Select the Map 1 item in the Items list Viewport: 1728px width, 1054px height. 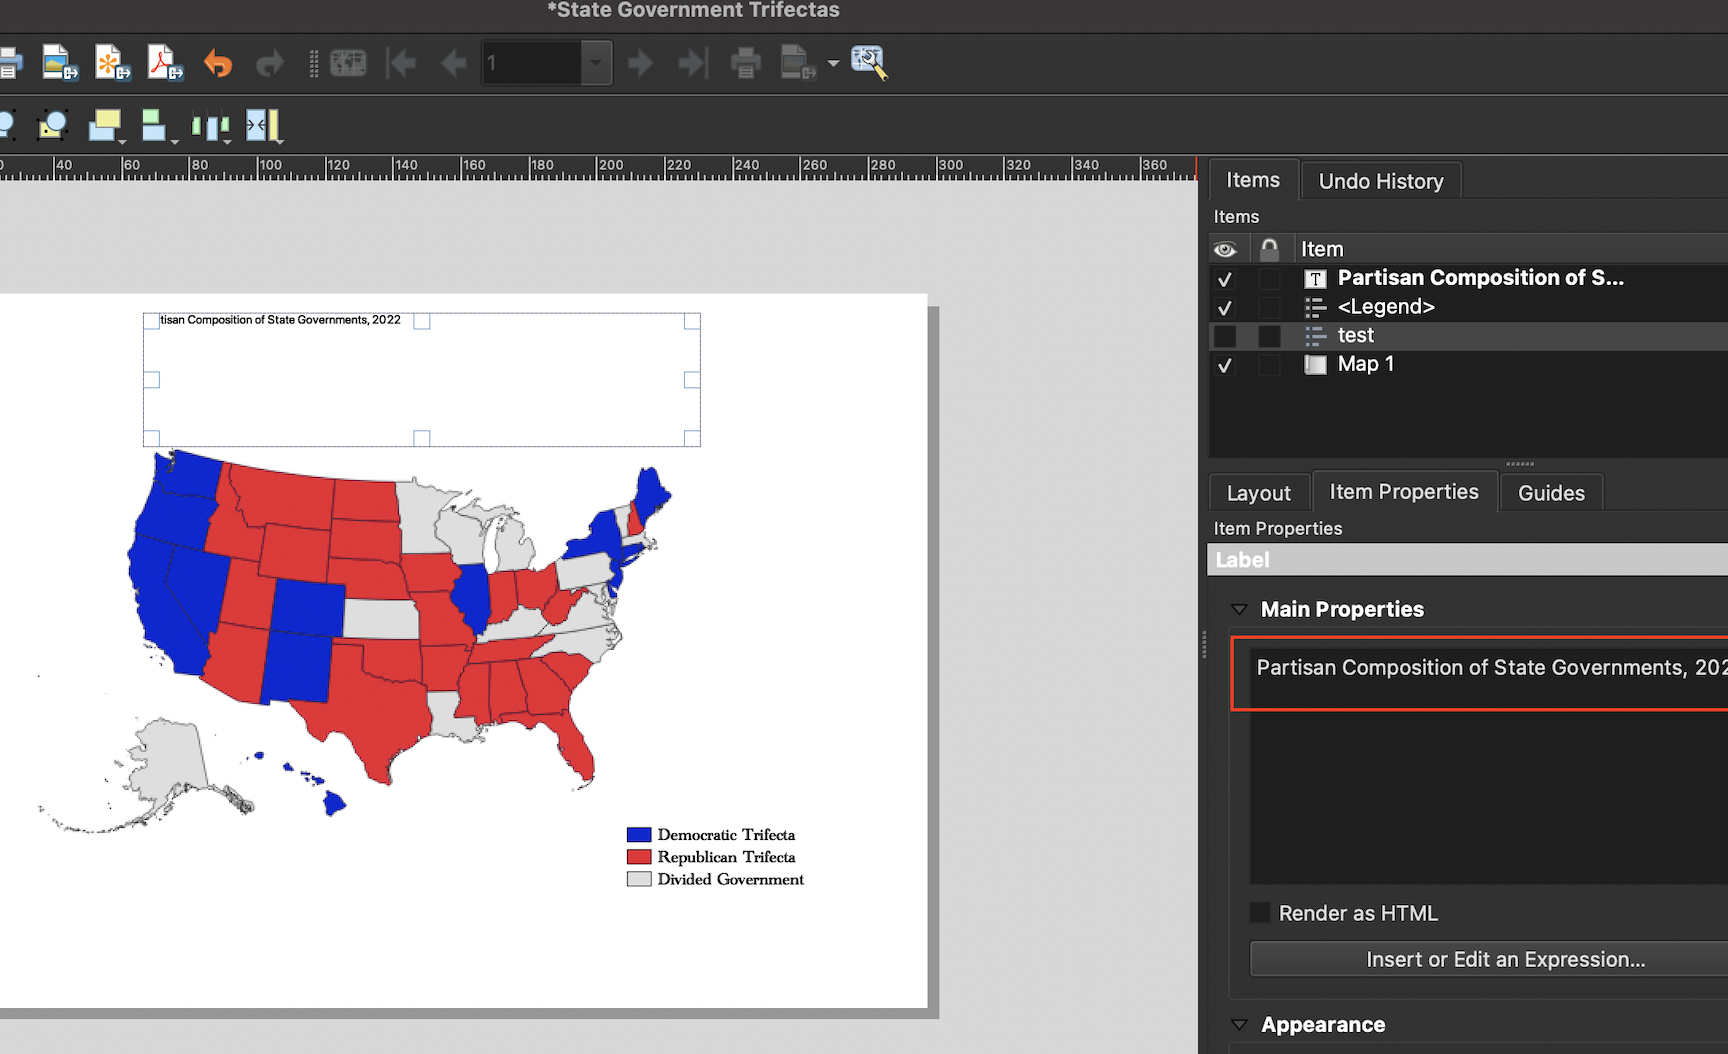coord(1366,364)
